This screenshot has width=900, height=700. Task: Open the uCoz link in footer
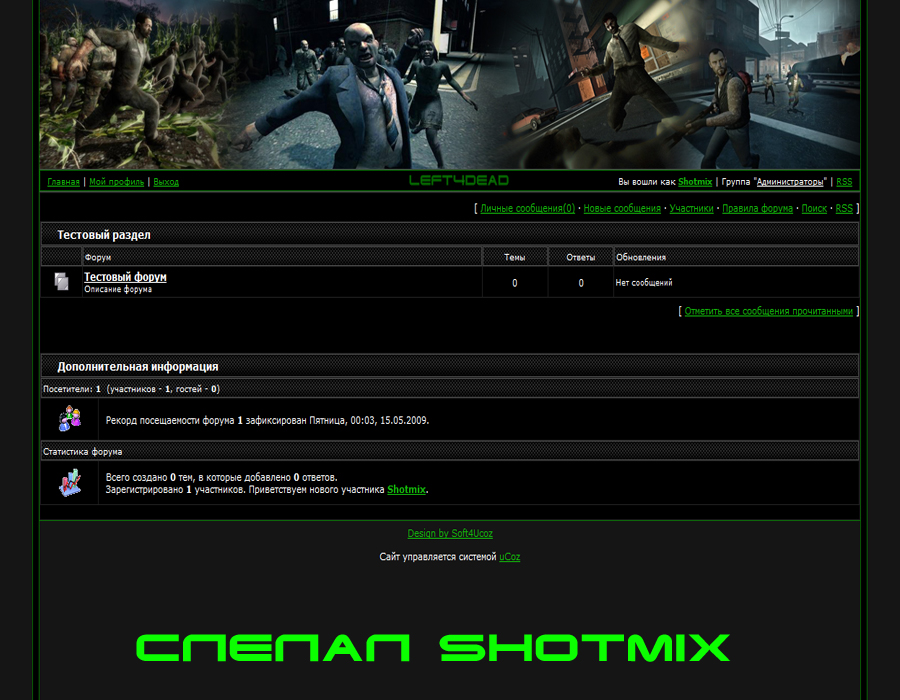(x=510, y=557)
